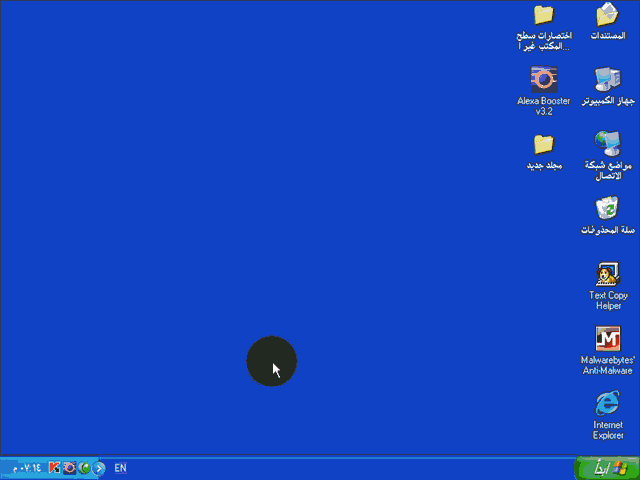The height and width of the screenshot is (480, 640).
Task: Click the Alexa Booster v3.2 icon label
Action: pos(543,106)
